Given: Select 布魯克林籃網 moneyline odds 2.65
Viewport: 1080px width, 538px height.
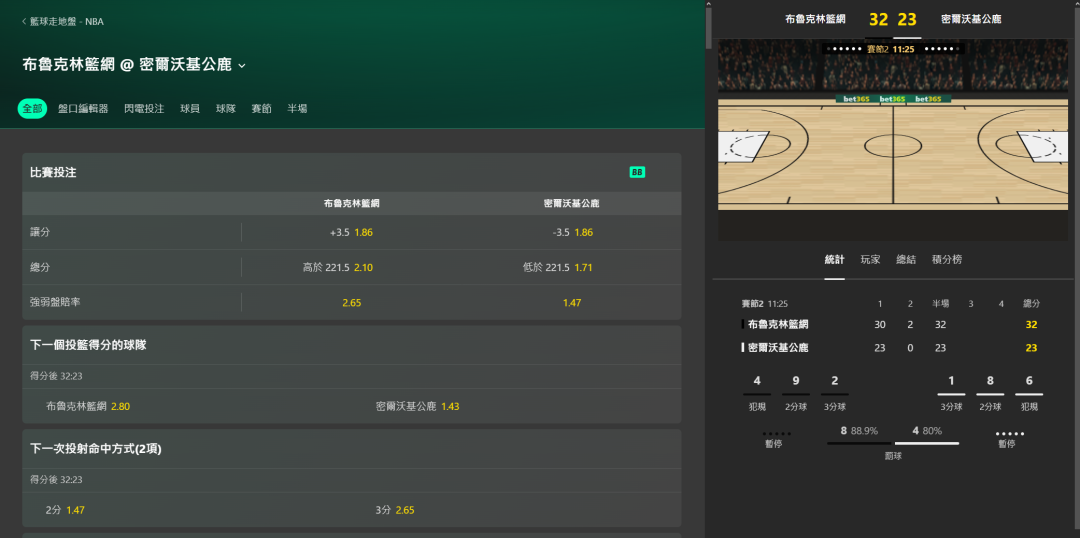Looking at the screenshot, I should pos(351,302).
